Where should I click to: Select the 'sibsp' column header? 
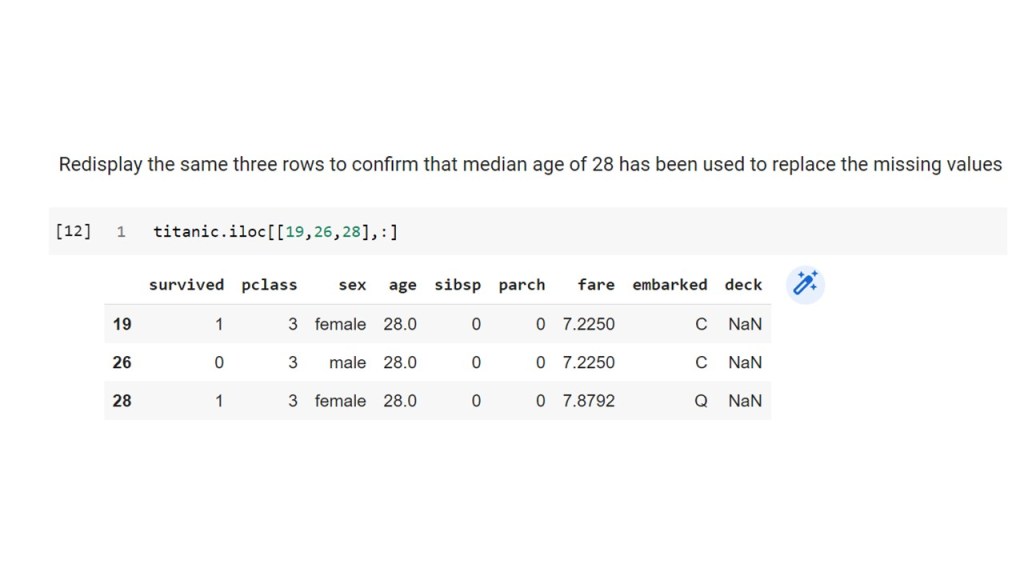pyautogui.click(x=457, y=285)
